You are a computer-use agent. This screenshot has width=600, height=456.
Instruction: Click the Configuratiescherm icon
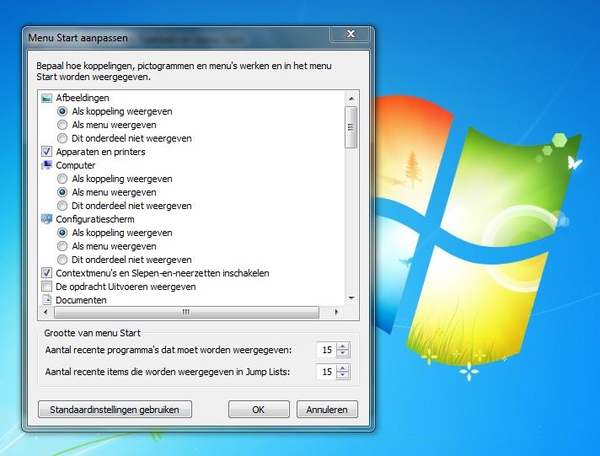(46, 219)
